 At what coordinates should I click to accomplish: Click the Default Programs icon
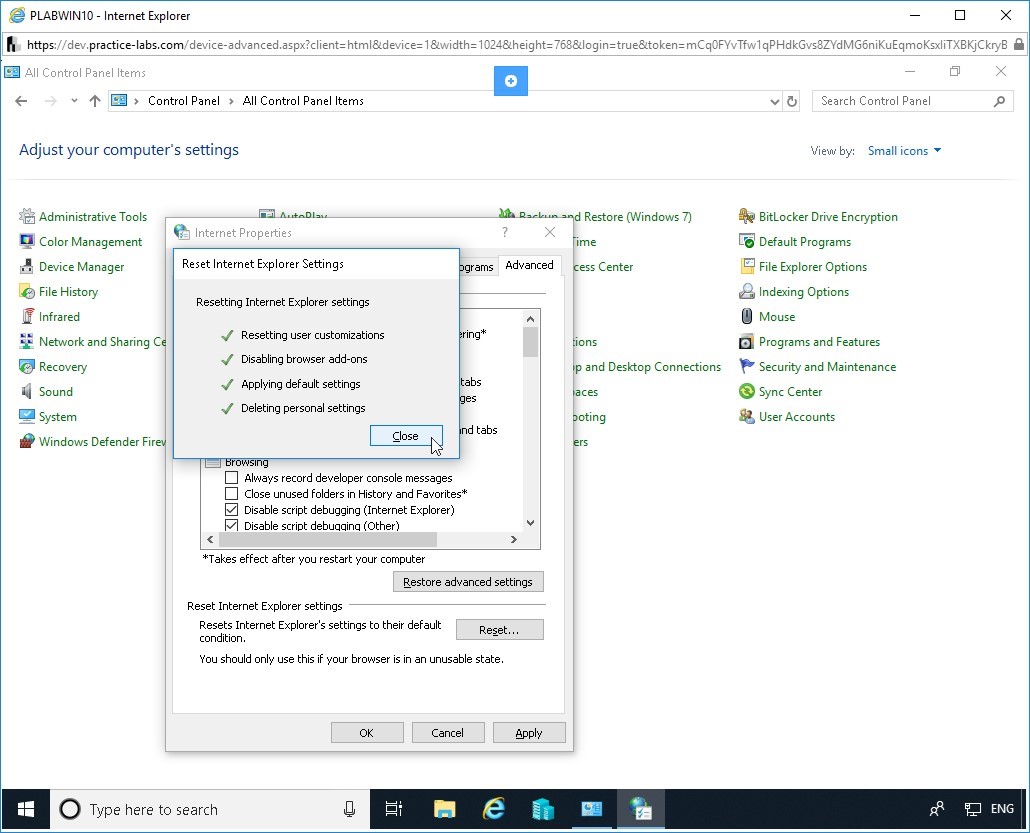tap(747, 241)
